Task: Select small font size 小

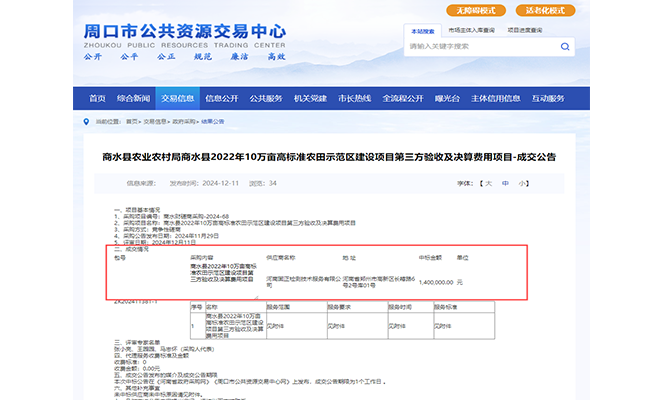Action: 523,184
